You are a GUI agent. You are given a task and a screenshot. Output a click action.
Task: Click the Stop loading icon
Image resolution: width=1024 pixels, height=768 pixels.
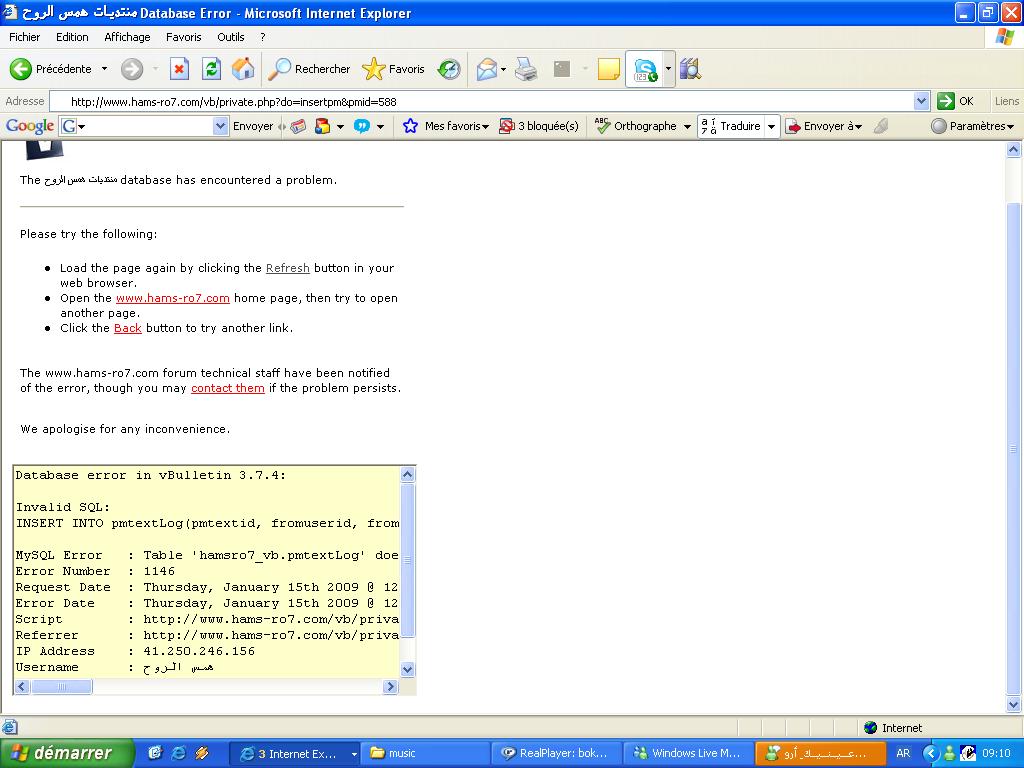(180, 69)
